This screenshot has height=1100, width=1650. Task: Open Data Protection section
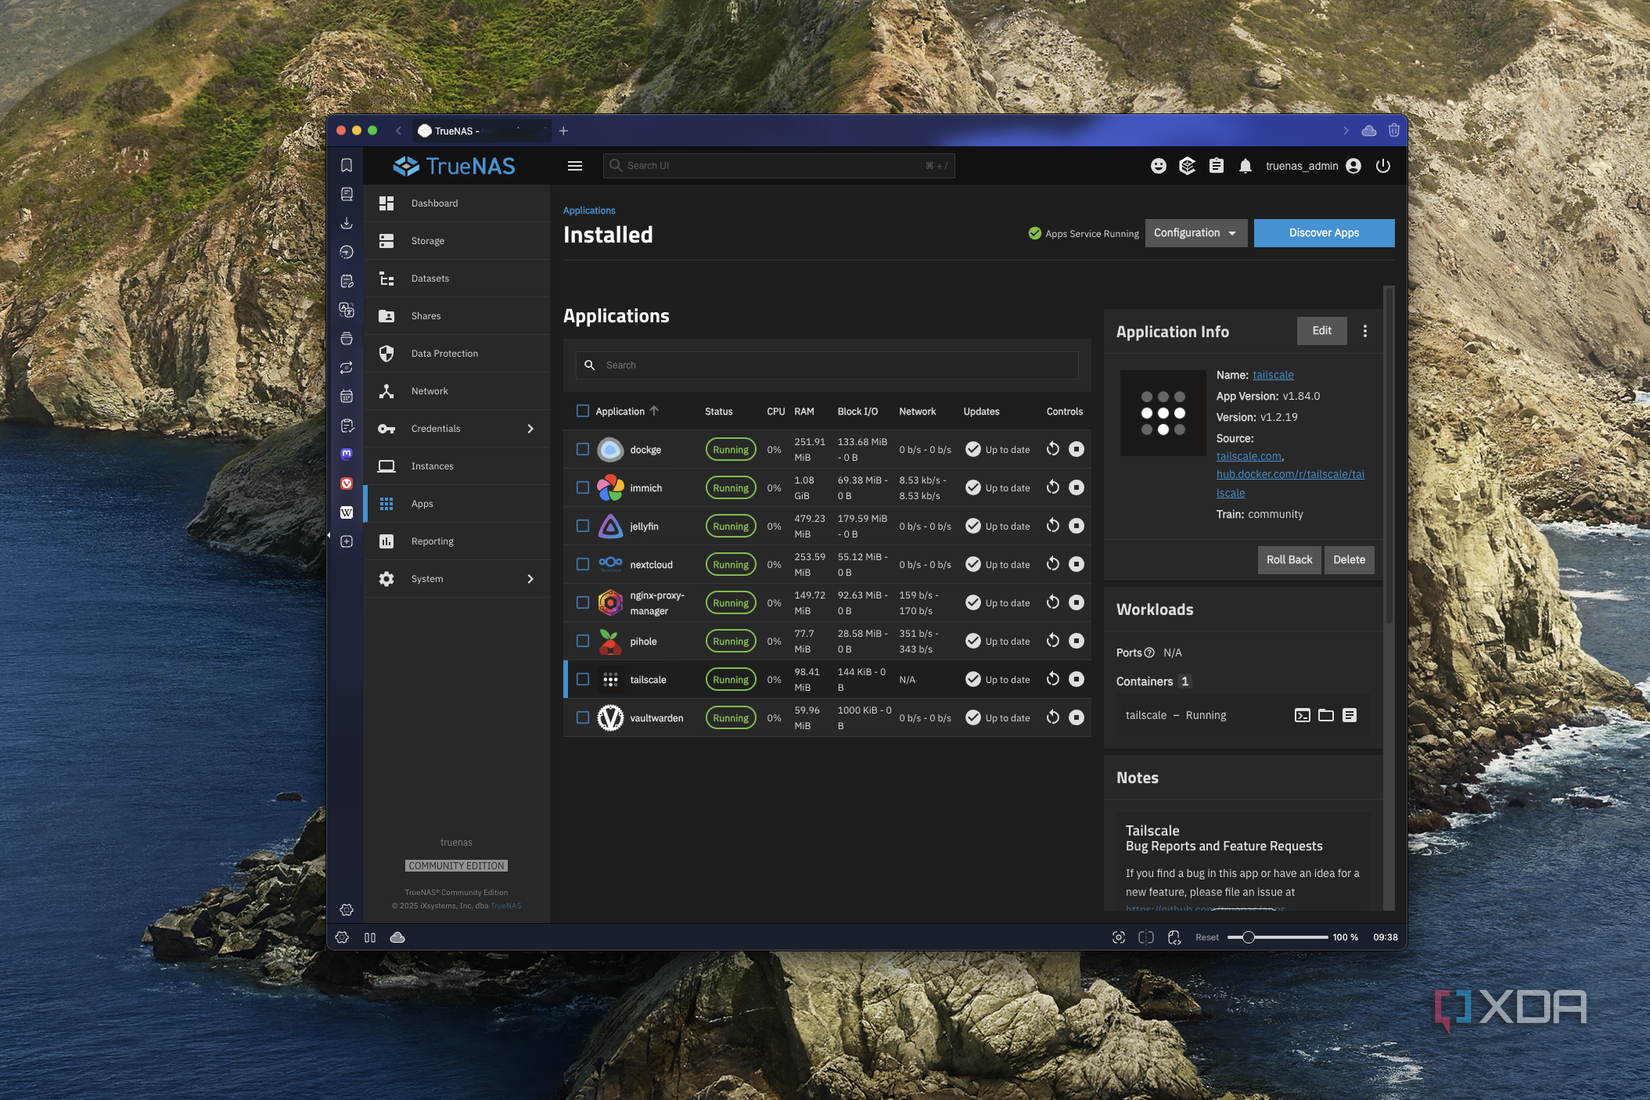457,354
